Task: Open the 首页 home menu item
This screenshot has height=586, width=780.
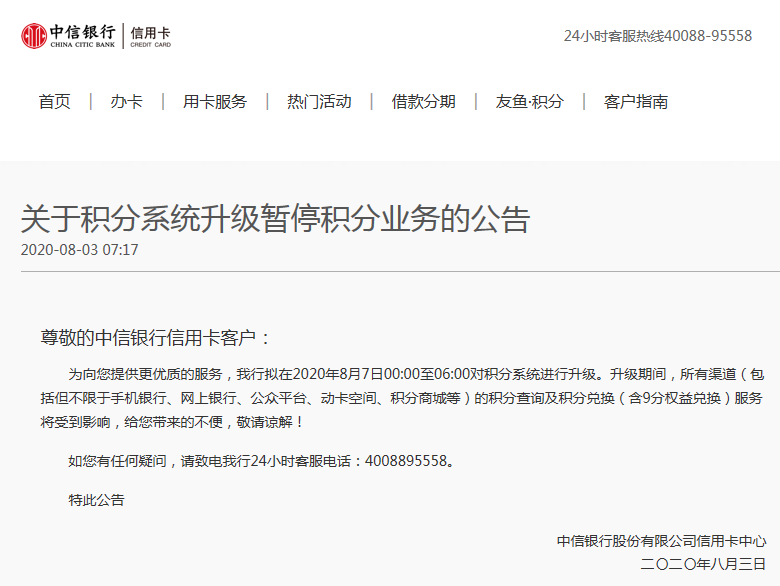Action: pyautogui.click(x=55, y=101)
